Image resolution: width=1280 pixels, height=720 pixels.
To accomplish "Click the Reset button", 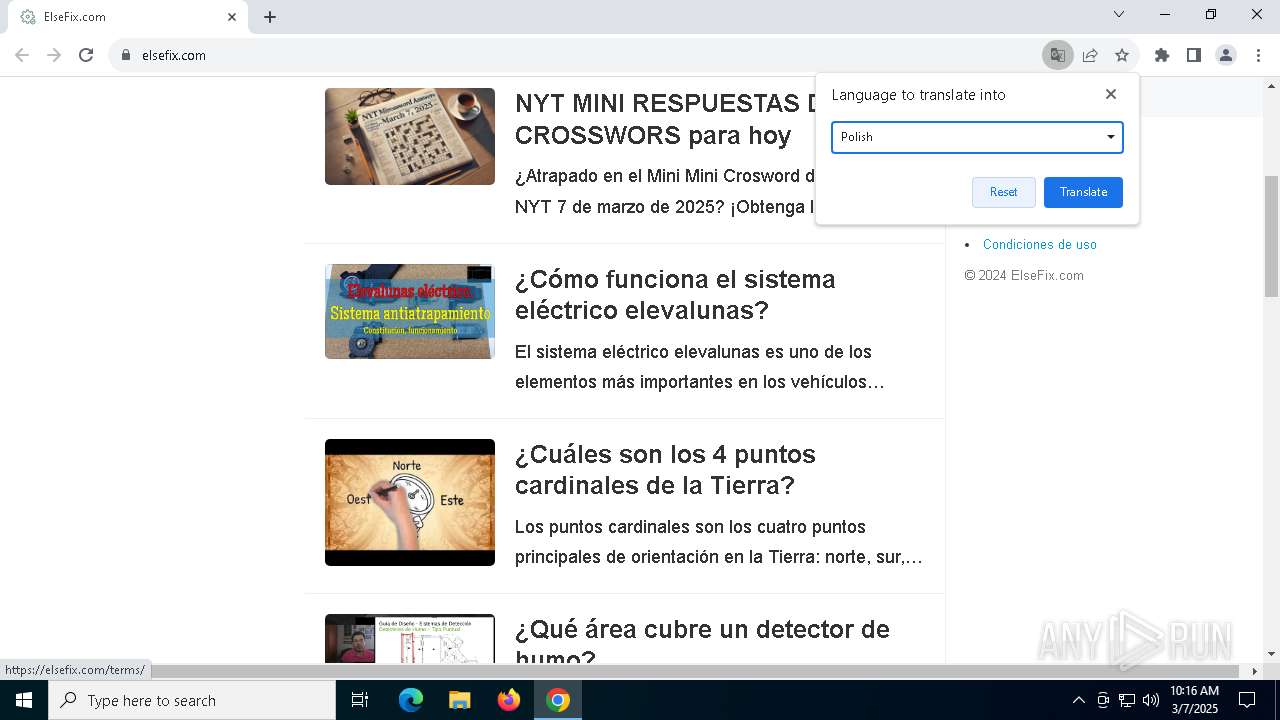I will tap(1003, 192).
